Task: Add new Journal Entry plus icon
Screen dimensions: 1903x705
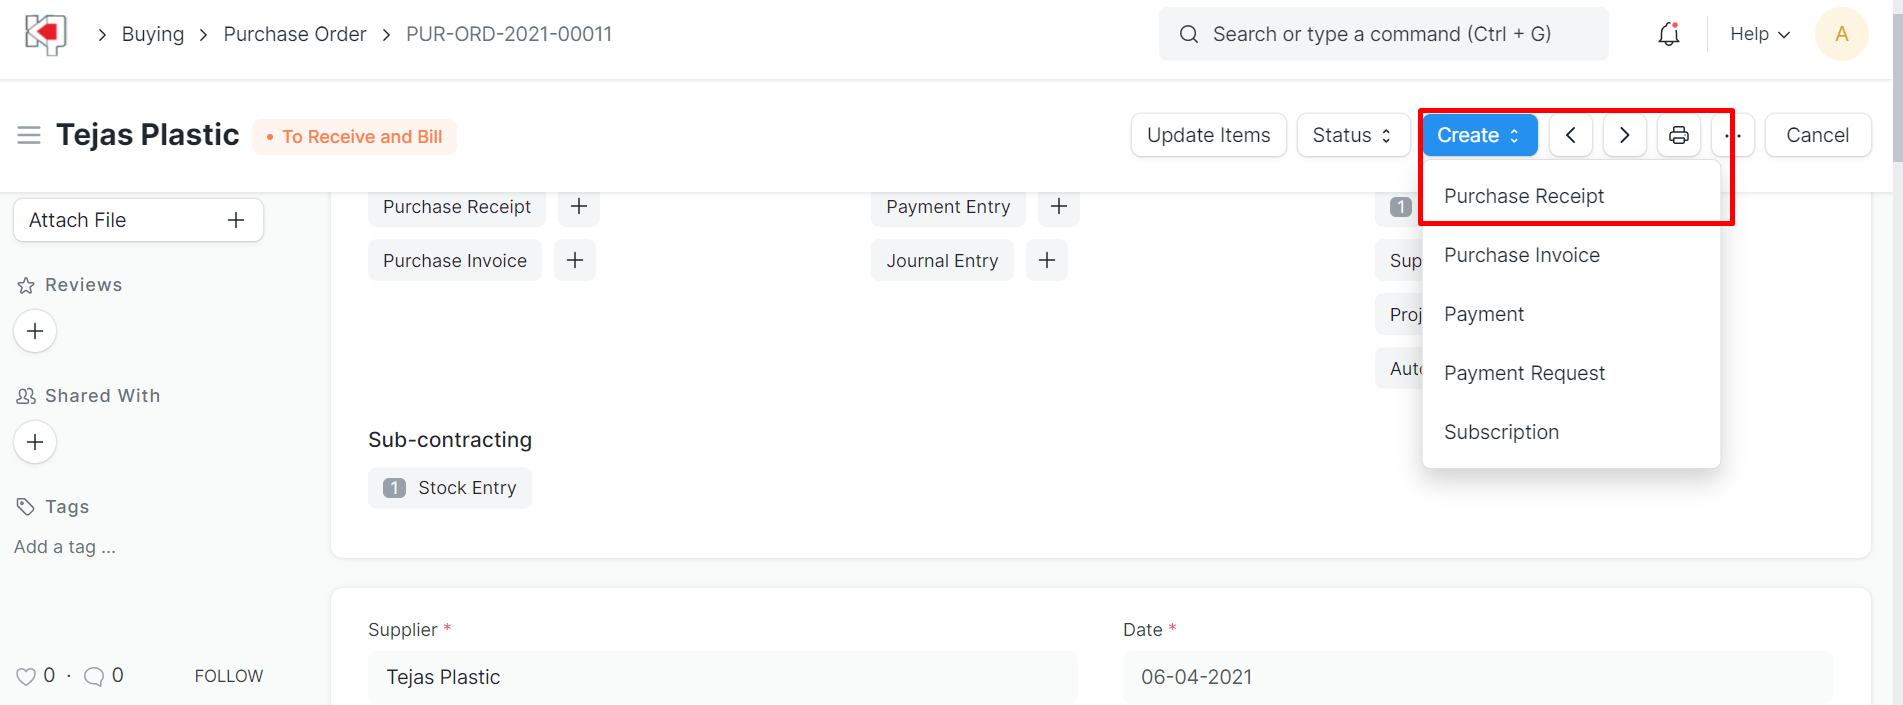Action: pyautogui.click(x=1046, y=261)
